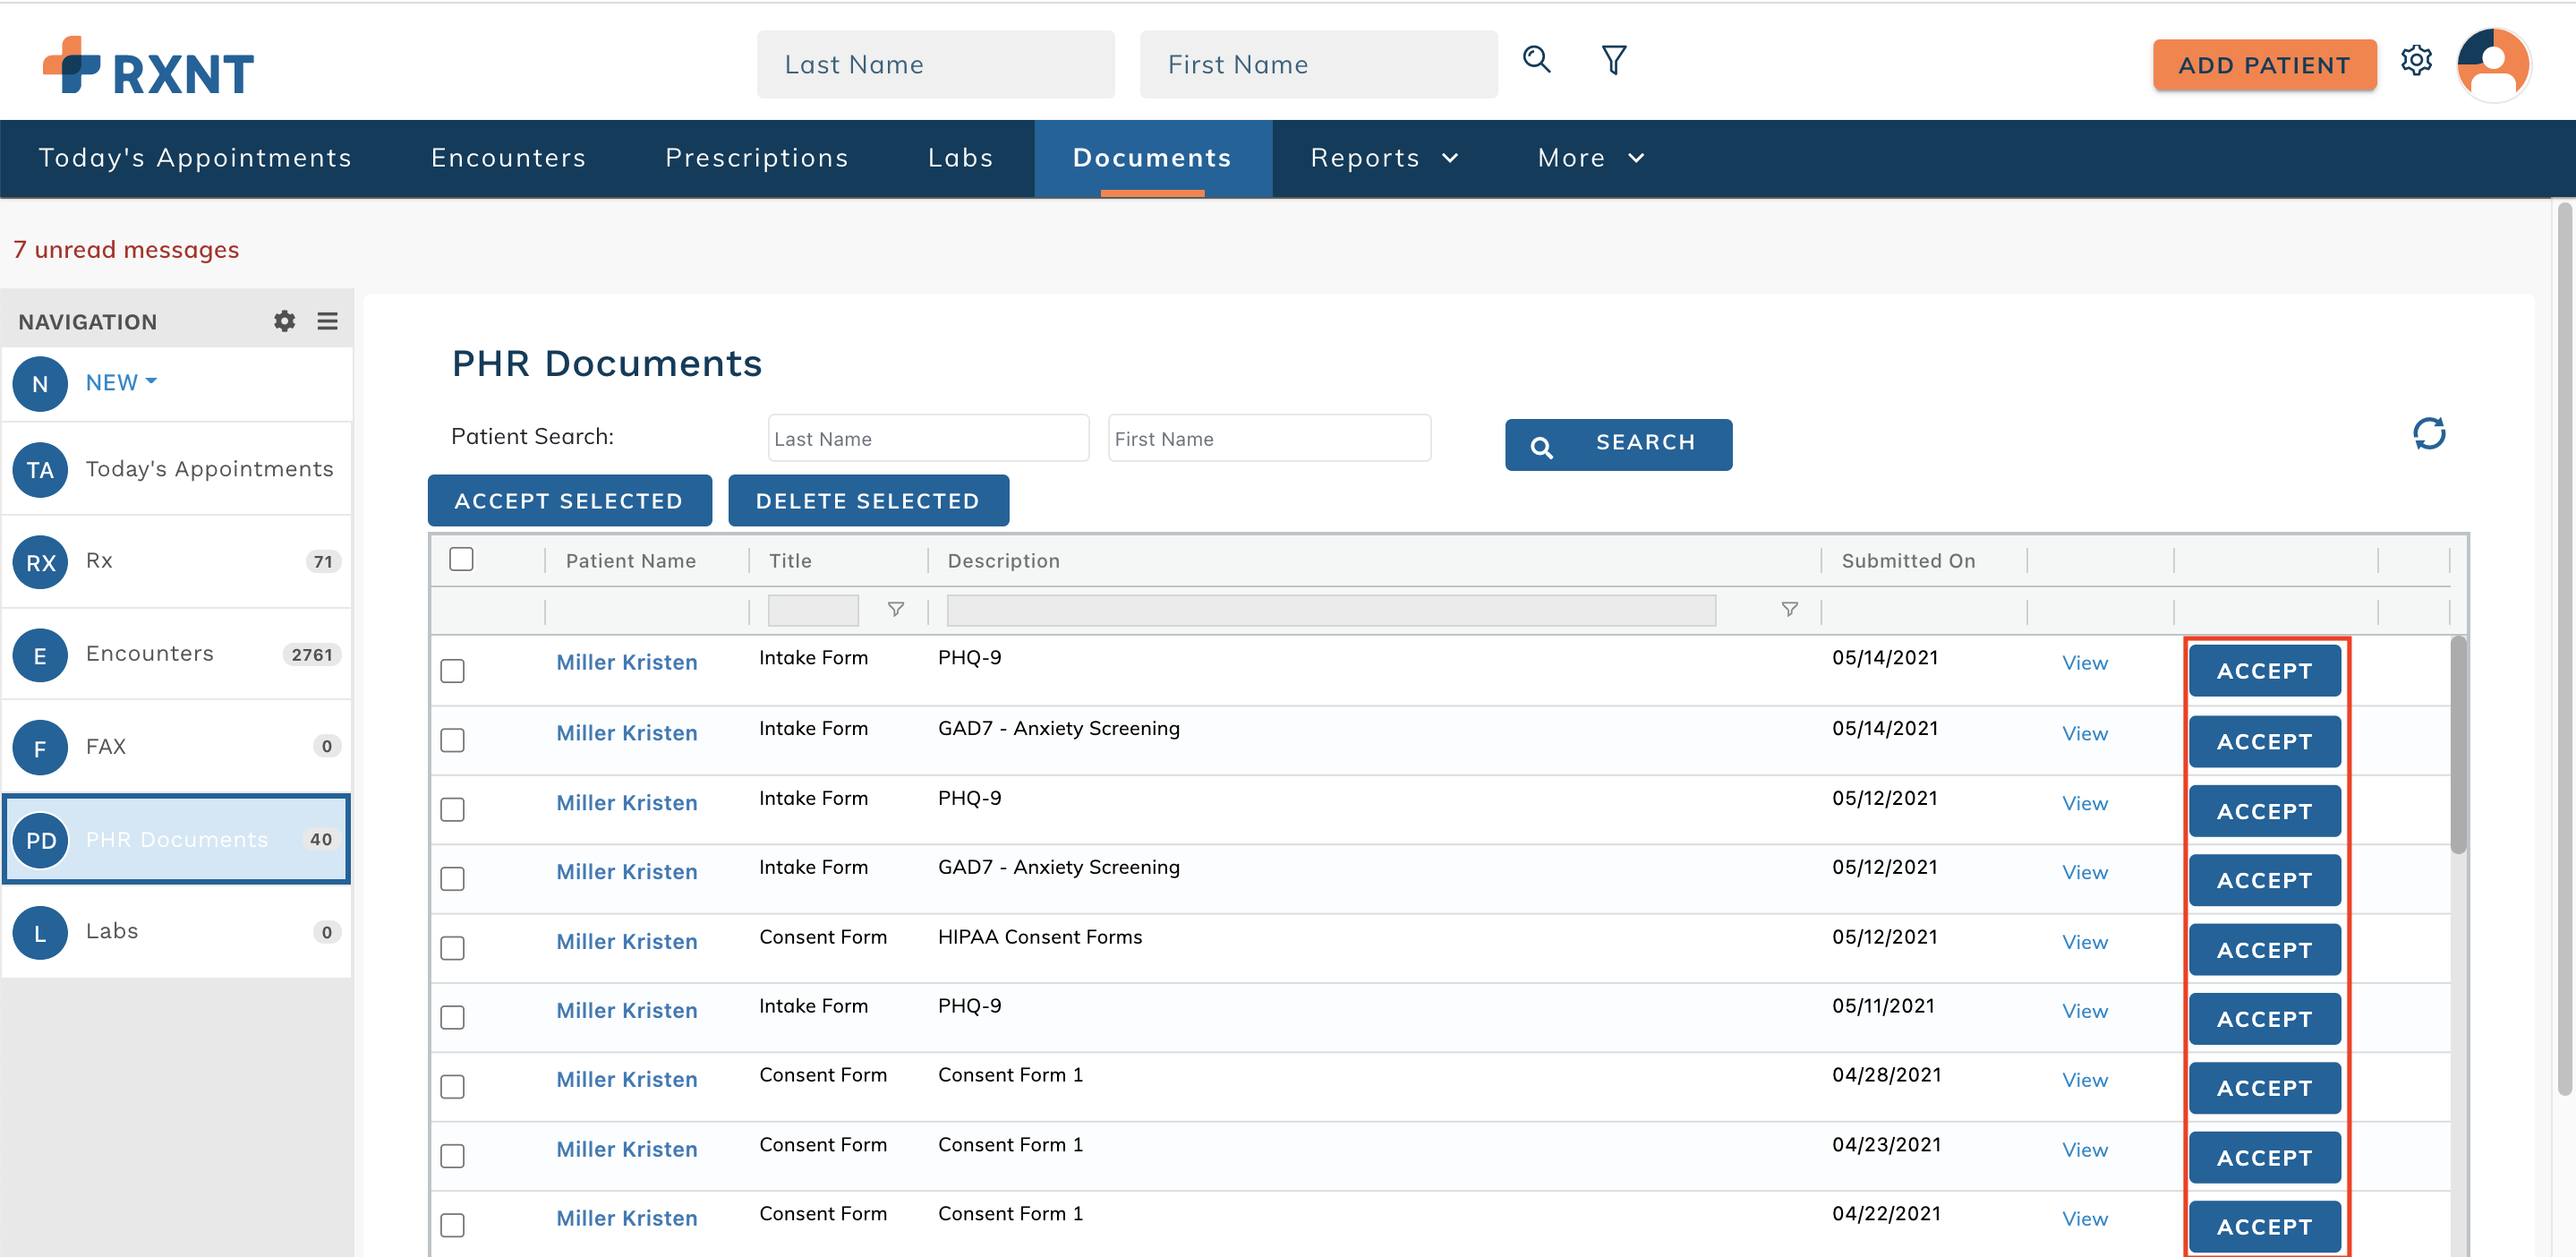Viewport: 2576px width, 1257px height.
Task: Go to the Labs tab
Action: 960,158
